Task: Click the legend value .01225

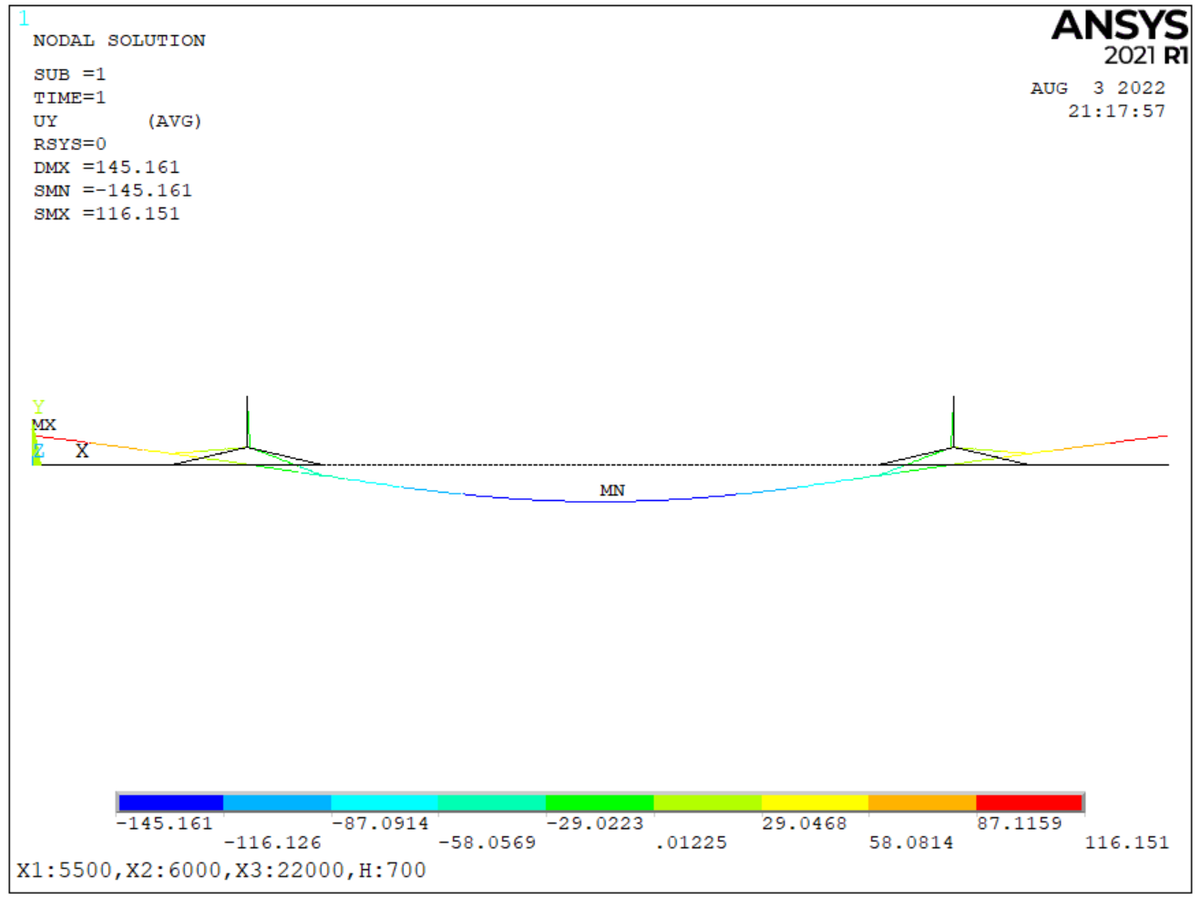Action: (690, 843)
